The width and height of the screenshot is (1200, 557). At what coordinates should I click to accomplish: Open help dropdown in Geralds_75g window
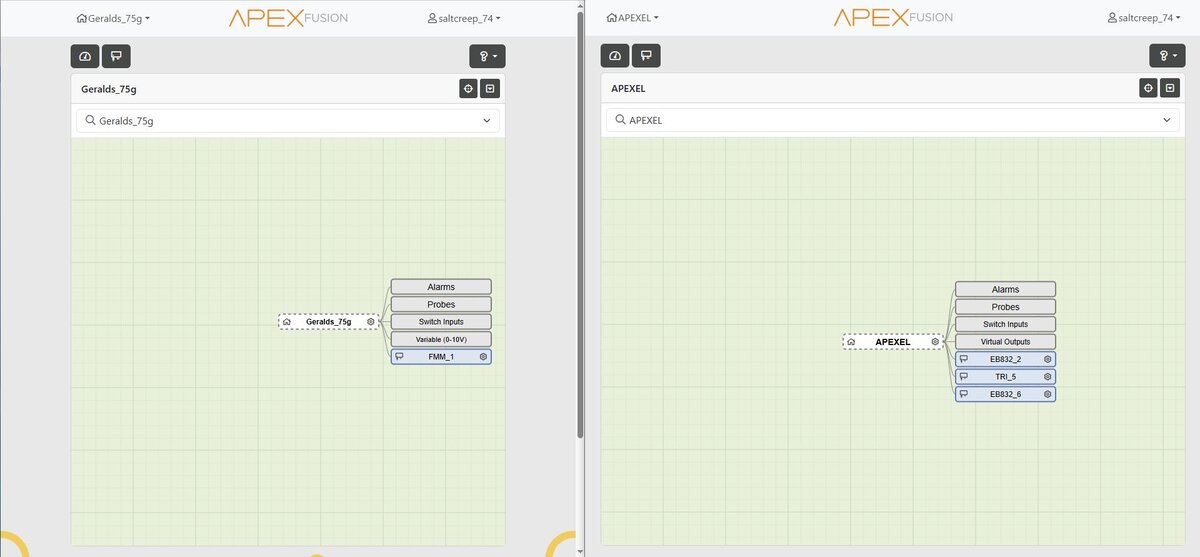coord(487,56)
